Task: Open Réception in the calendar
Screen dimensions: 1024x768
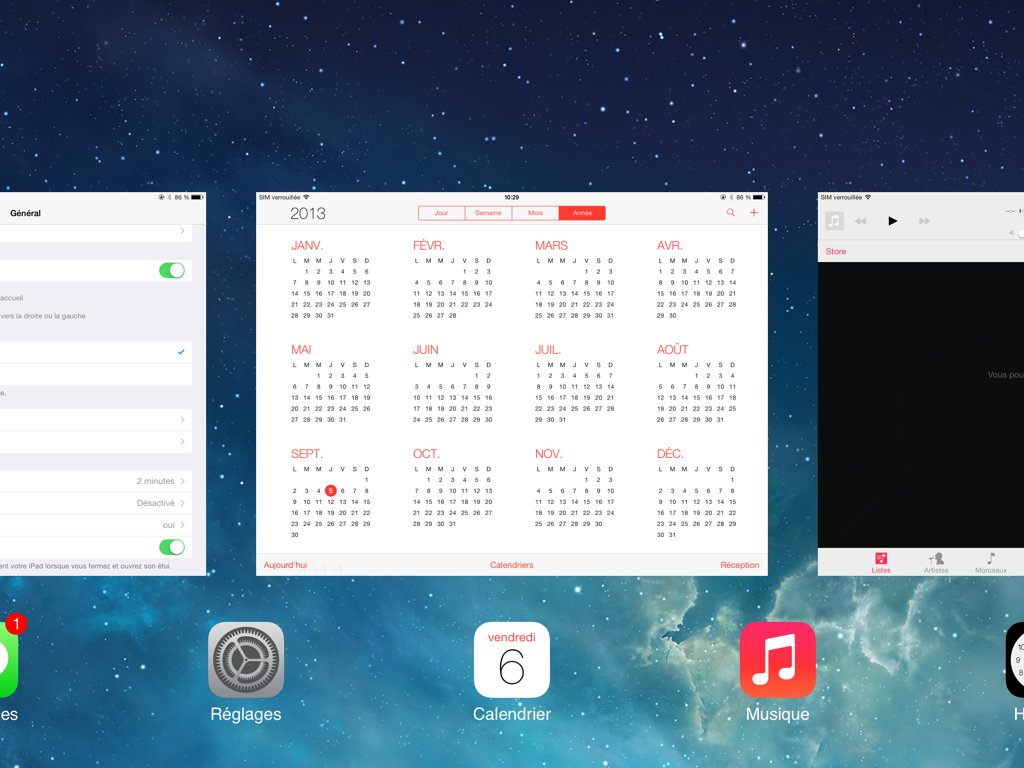Action: click(x=740, y=565)
